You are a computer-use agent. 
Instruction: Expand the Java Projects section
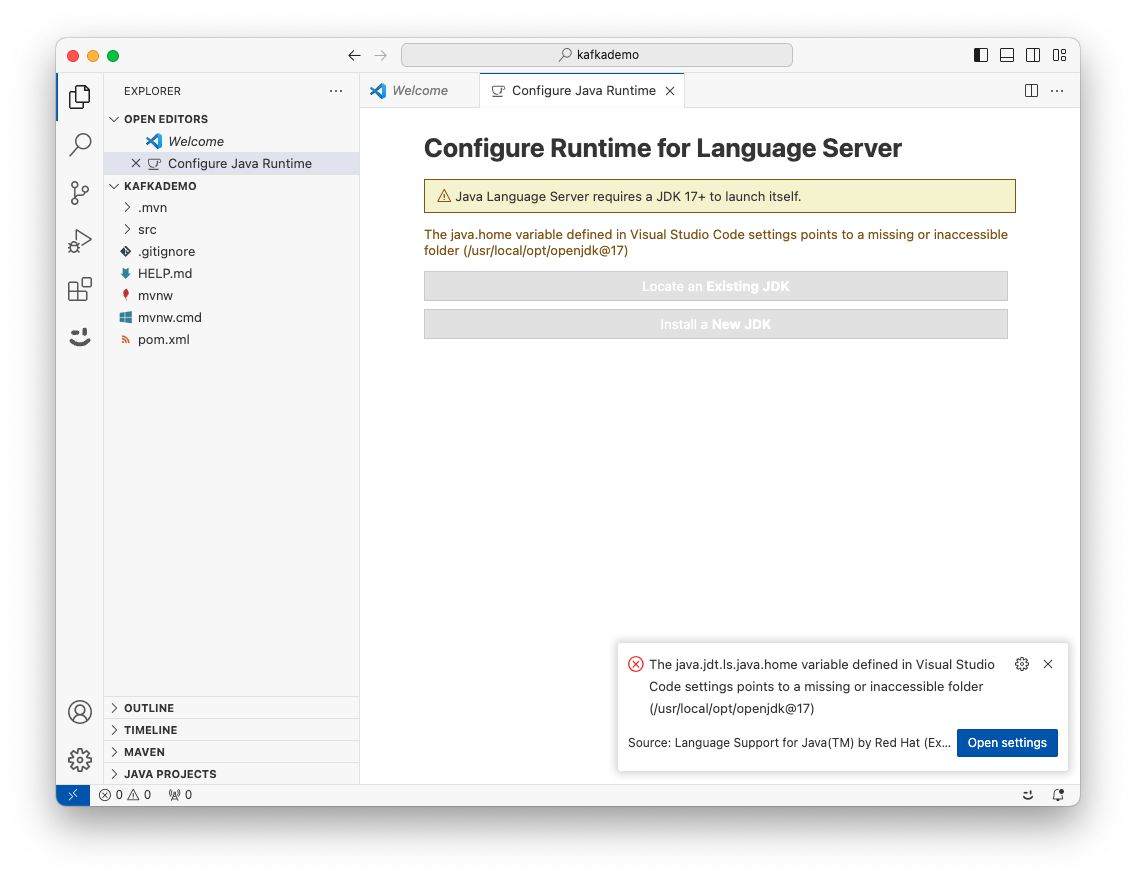tap(232, 774)
